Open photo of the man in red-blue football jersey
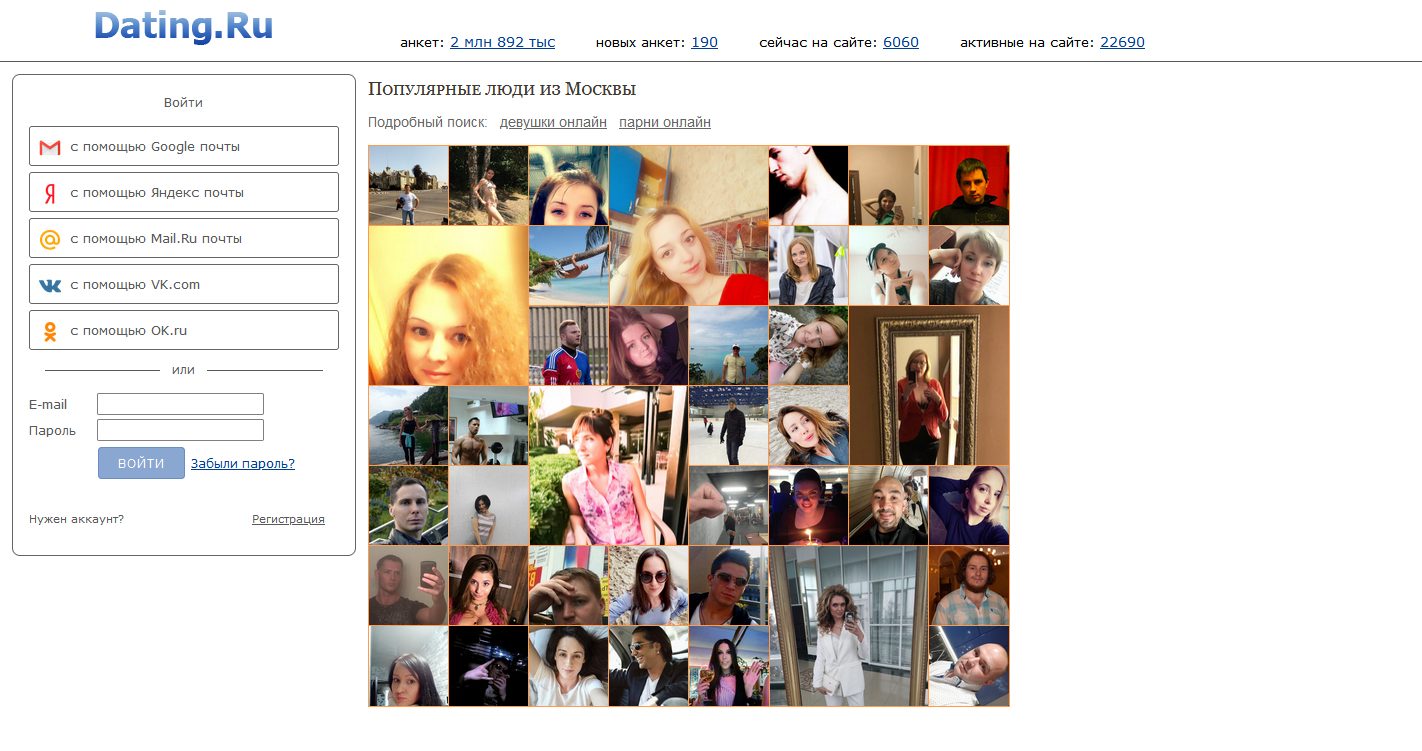Image resolution: width=1422 pixels, height=751 pixels. point(568,345)
